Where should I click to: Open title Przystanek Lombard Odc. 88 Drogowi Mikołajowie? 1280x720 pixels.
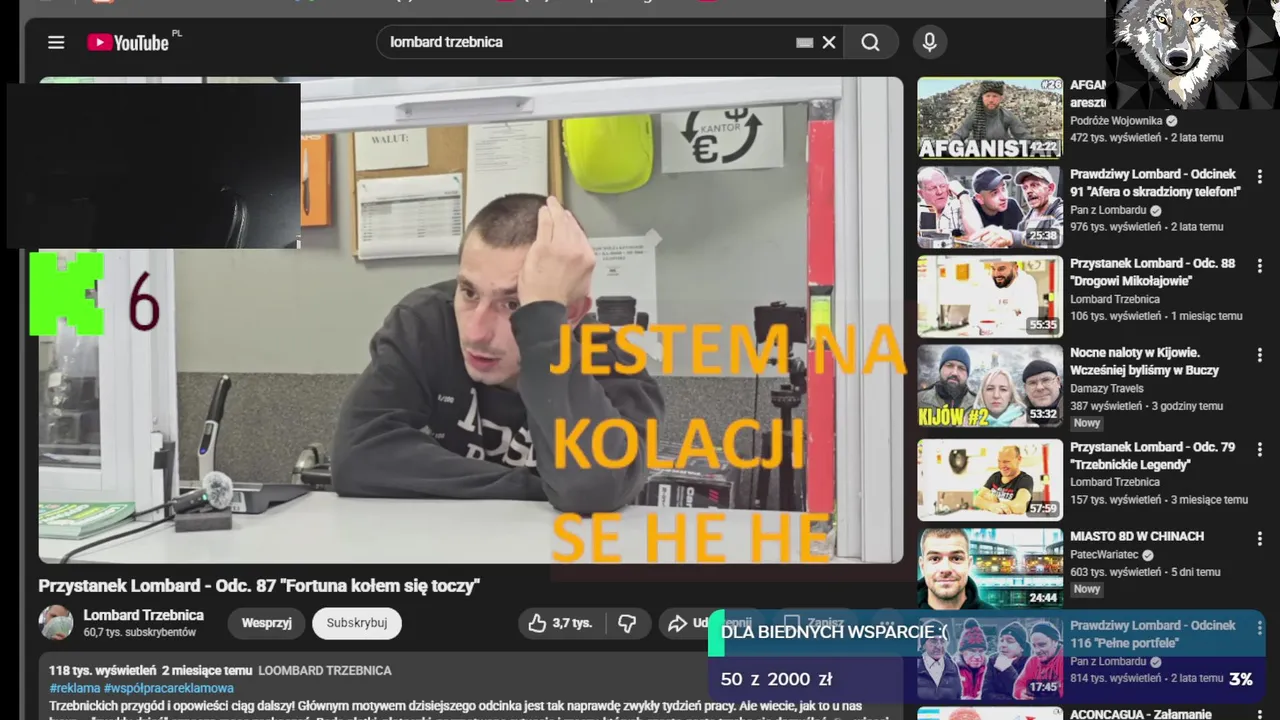pyautogui.click(x=1152, y=272)
